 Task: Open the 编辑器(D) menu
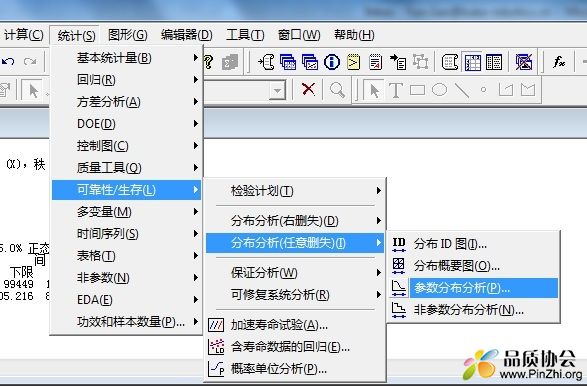(x=186, y=35)
